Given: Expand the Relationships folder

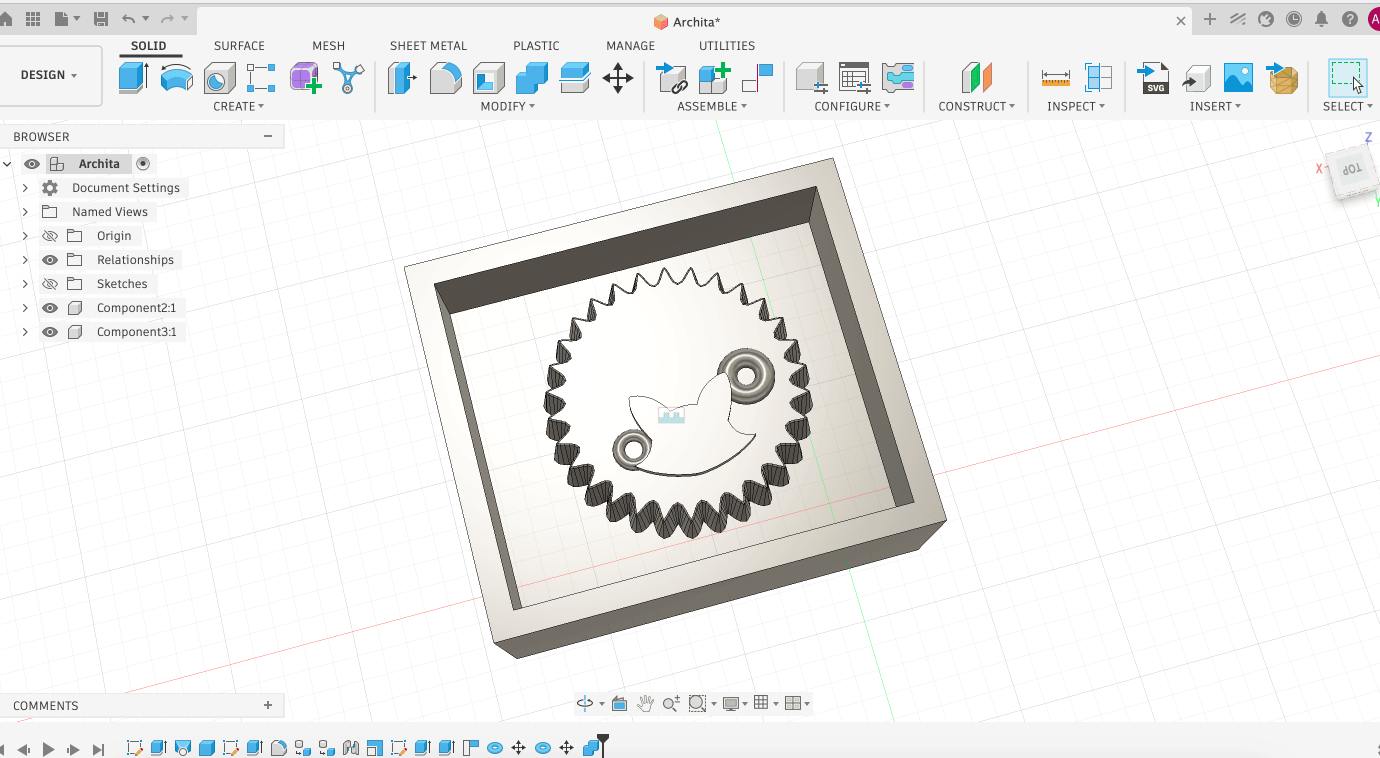Looking at the screenshot, I should pos(25,260).
